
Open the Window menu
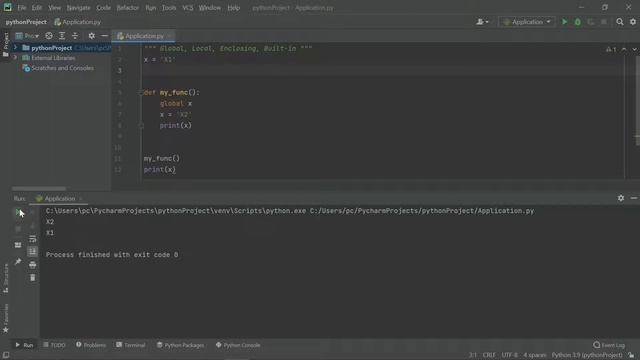coord(210,8)
